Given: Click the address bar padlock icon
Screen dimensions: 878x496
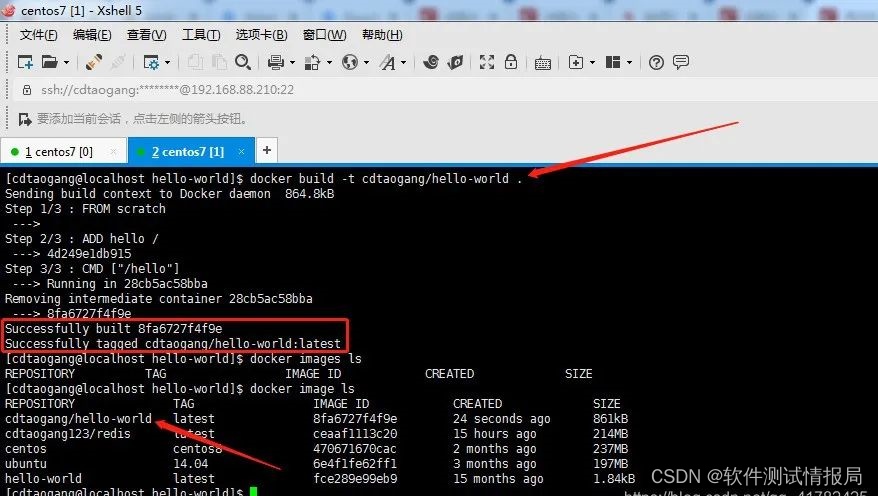Looking at the screenshot, I should tap(26, 90).
